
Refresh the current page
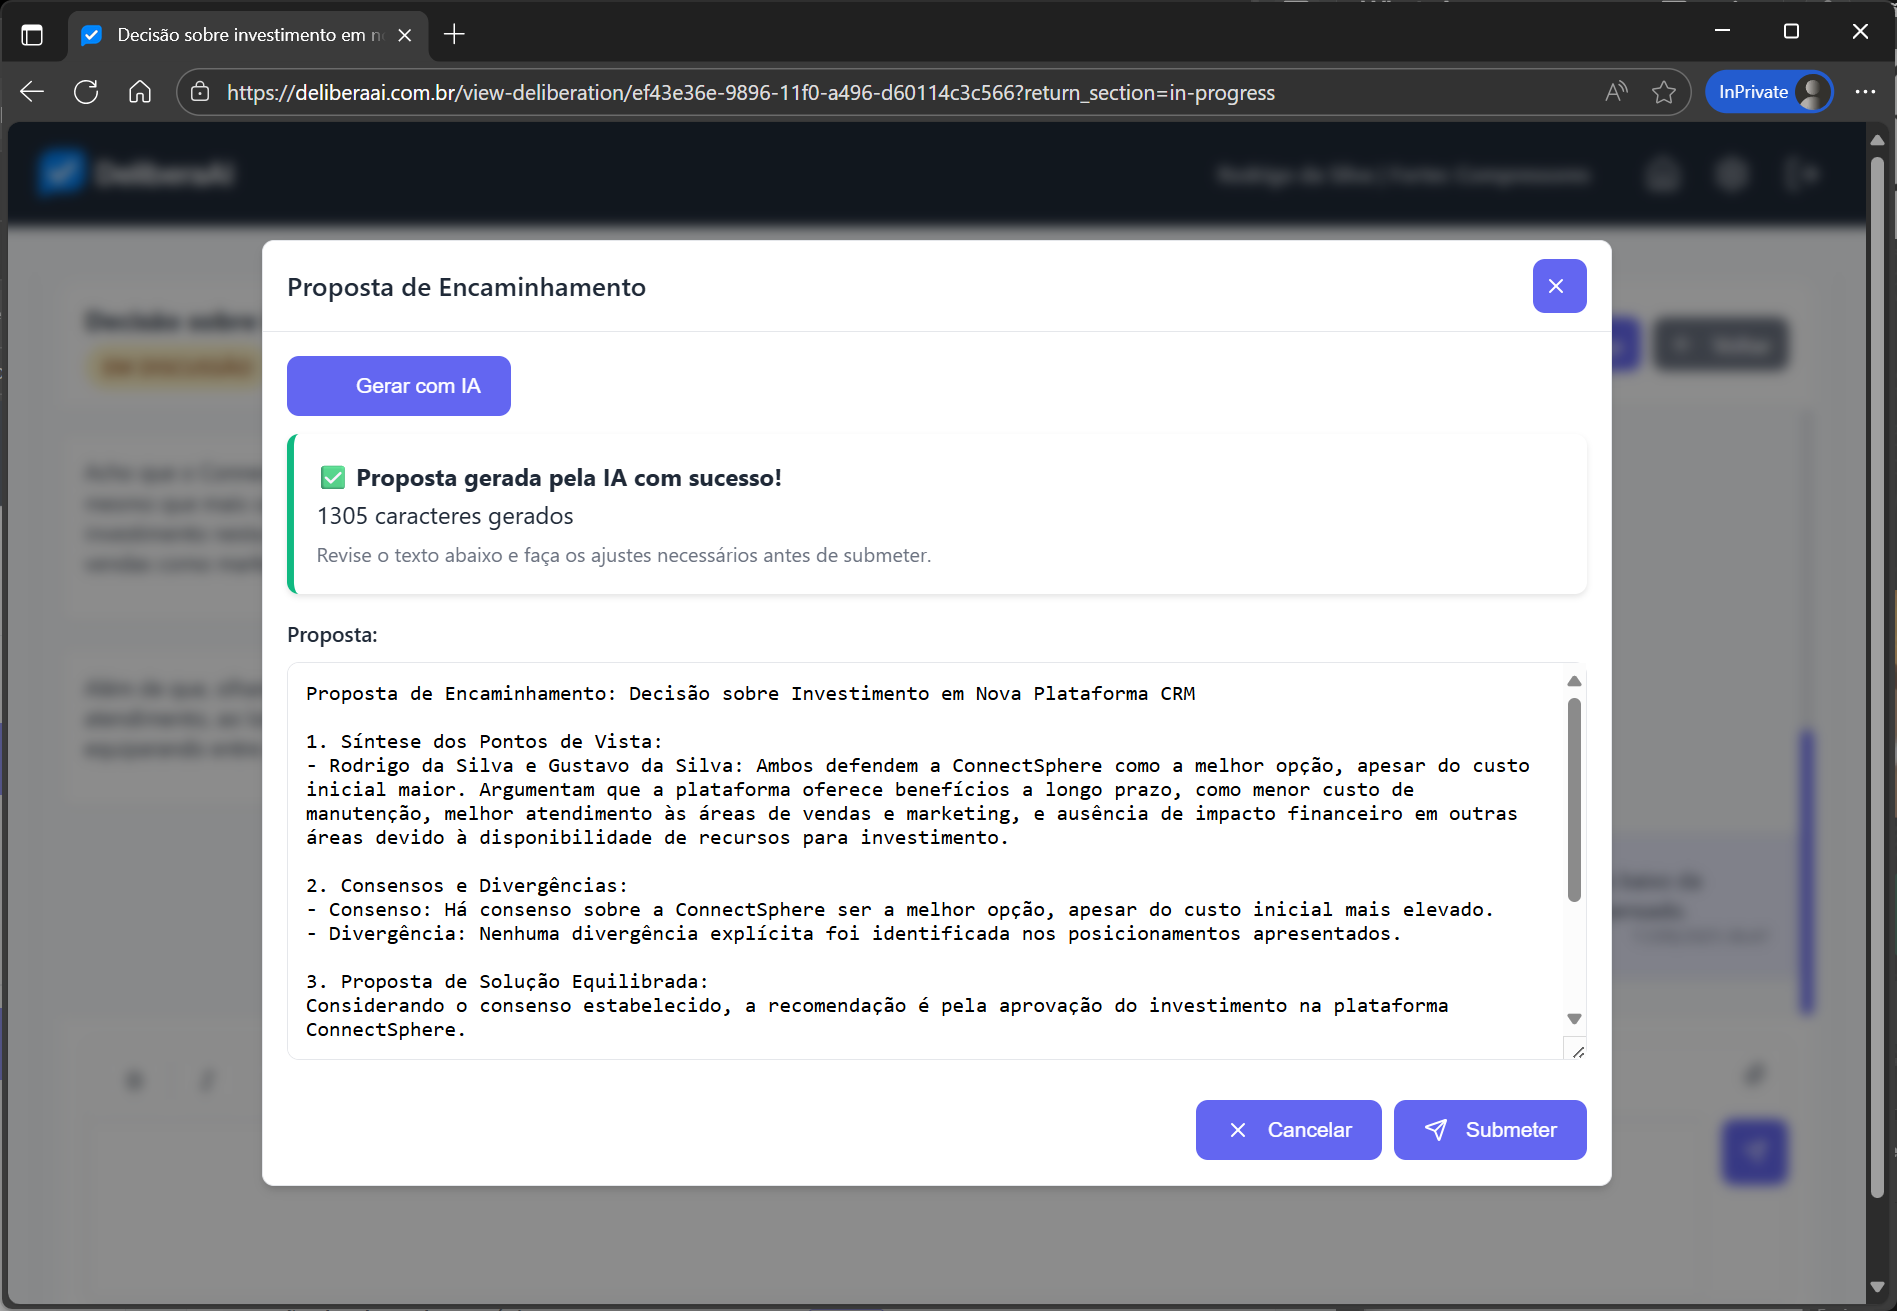[86, 92]
